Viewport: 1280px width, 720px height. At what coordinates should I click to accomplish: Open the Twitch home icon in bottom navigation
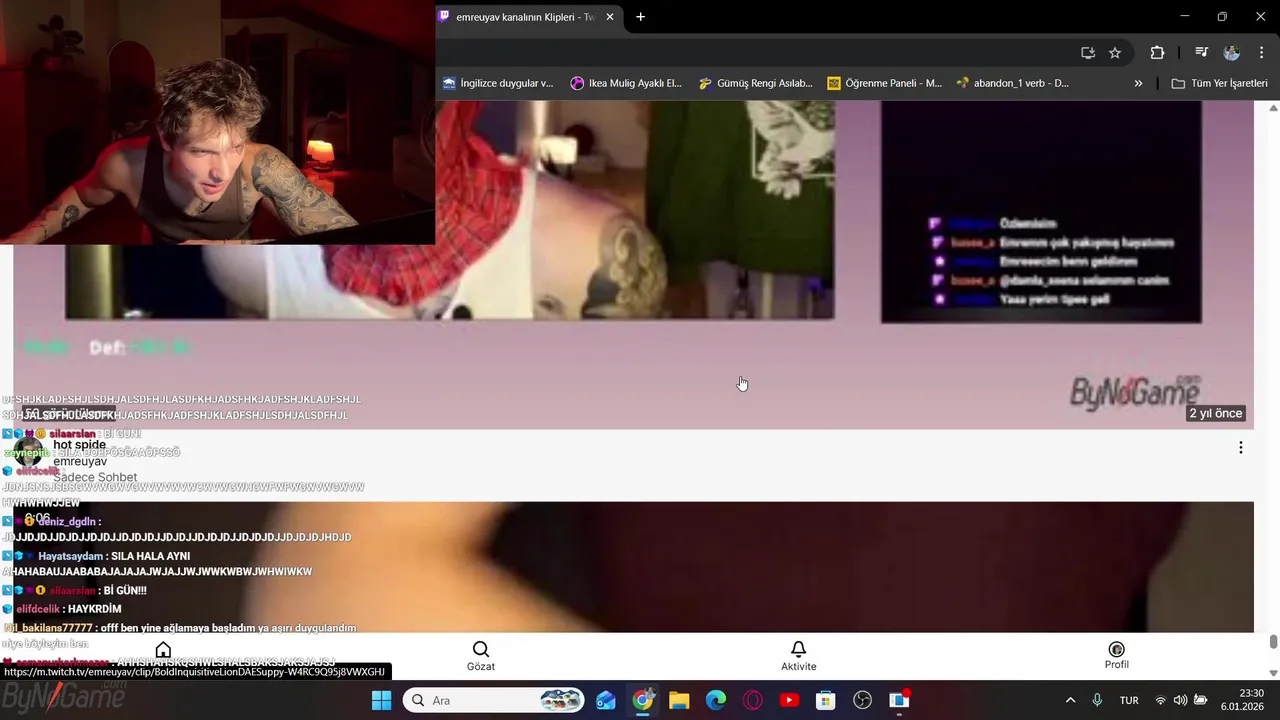click(x=163, y=651)
